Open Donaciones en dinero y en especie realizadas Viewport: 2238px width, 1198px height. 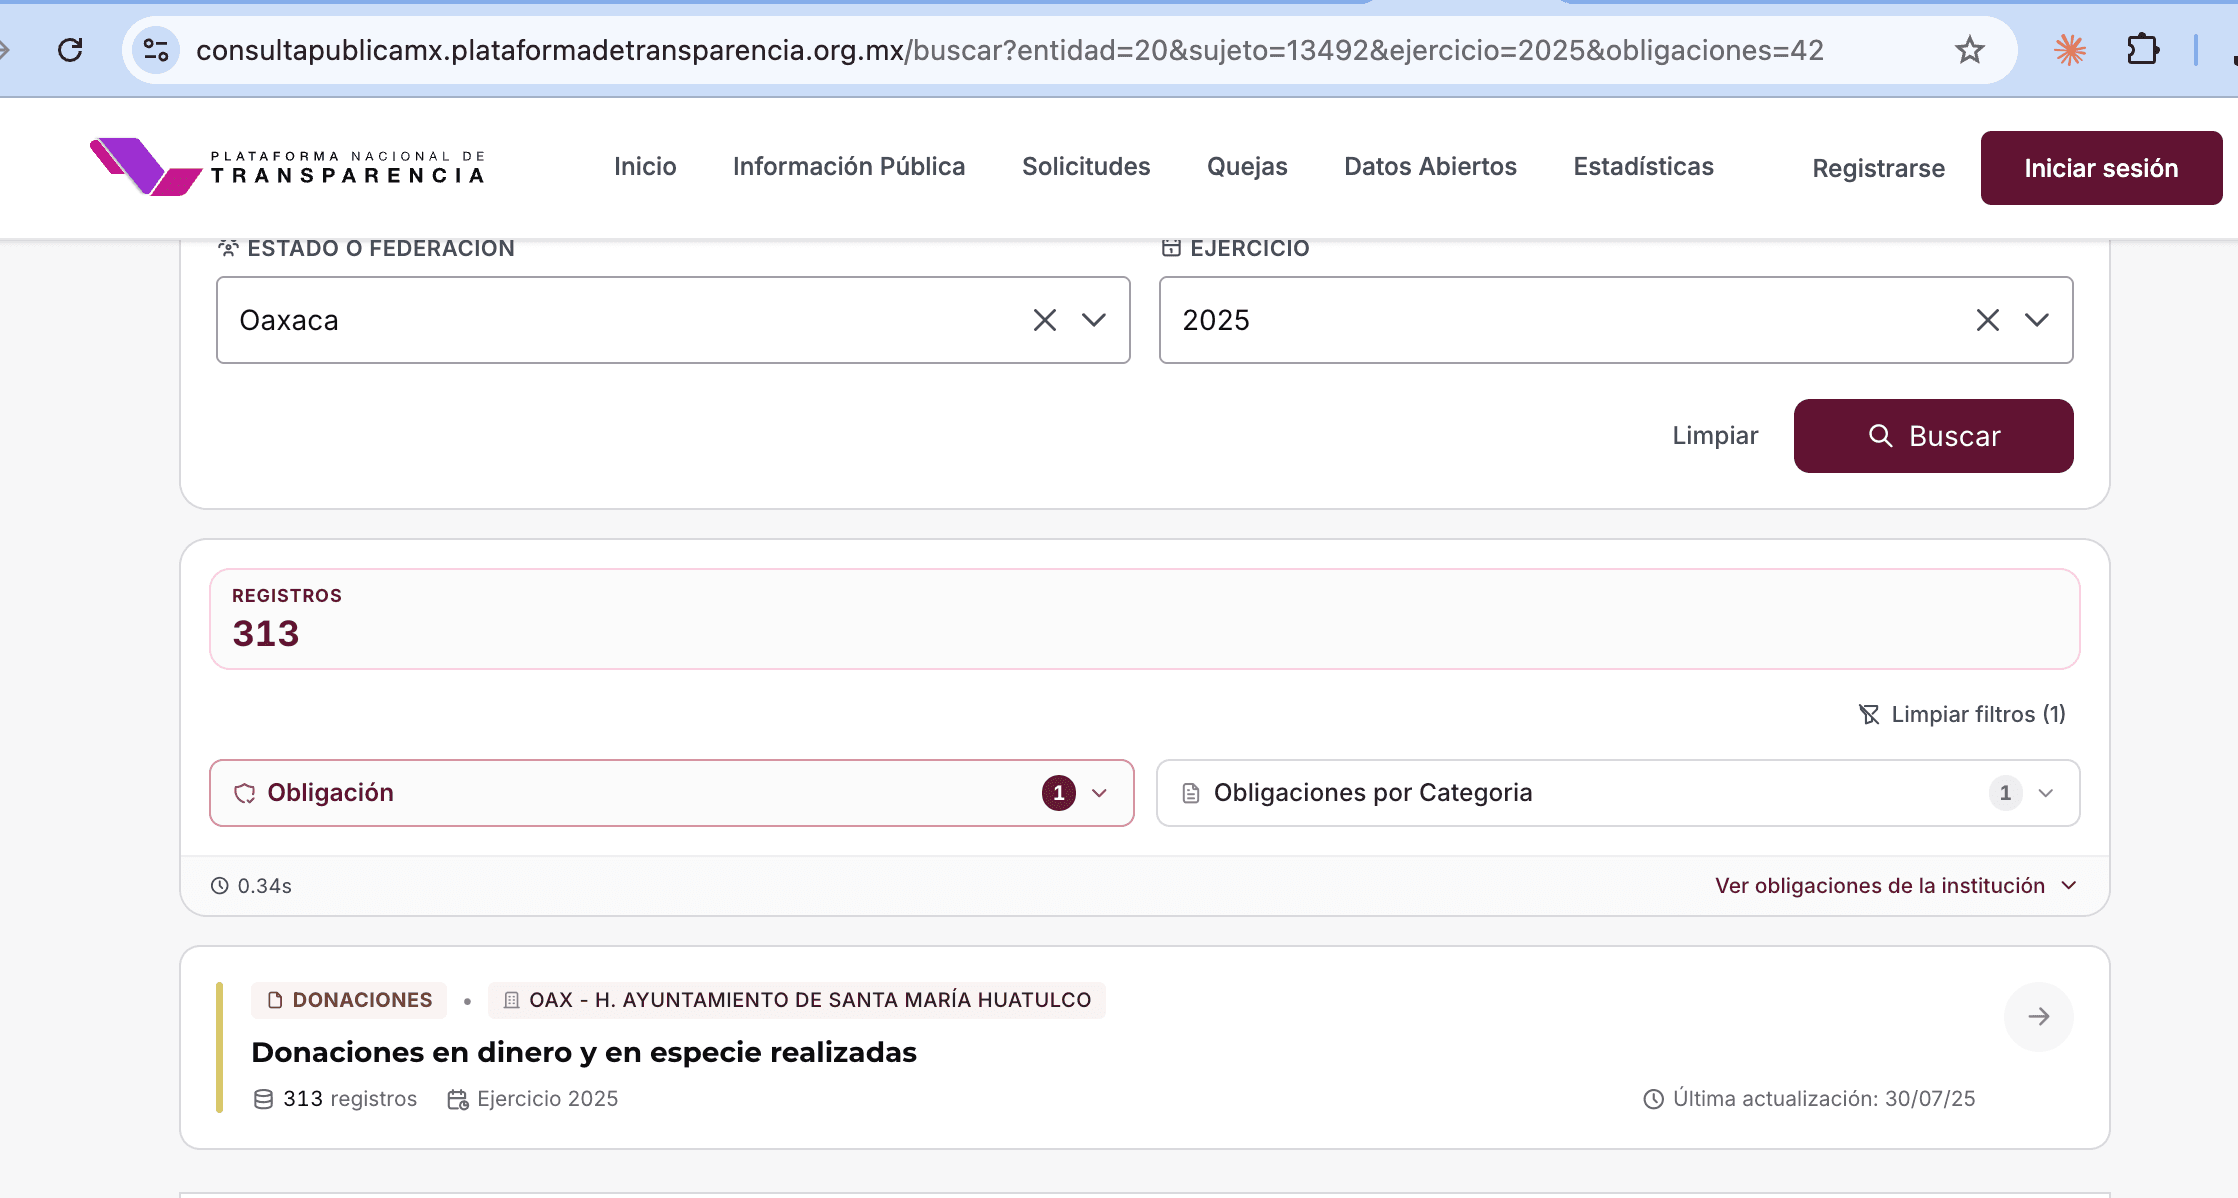coord(584,1052)
